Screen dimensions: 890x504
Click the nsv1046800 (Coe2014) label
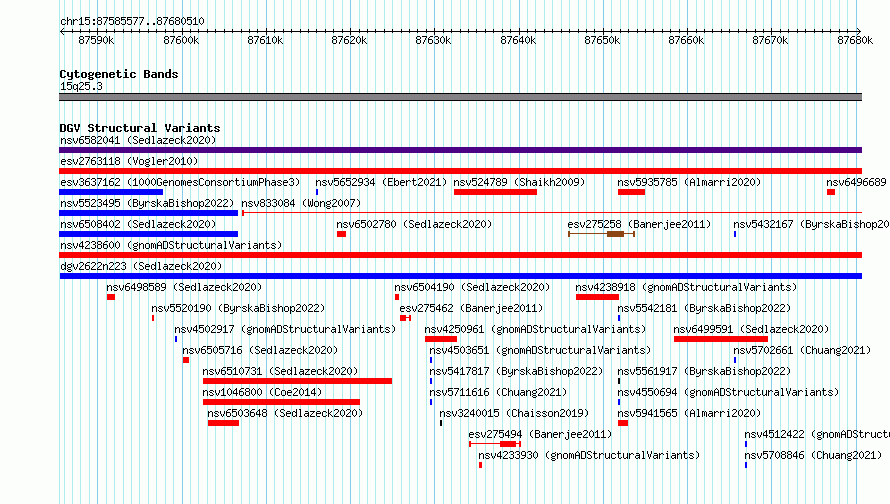point(262,392)
